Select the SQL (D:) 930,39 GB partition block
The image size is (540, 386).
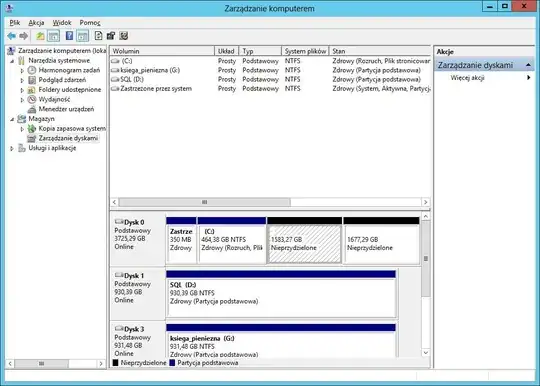point(281,294)
